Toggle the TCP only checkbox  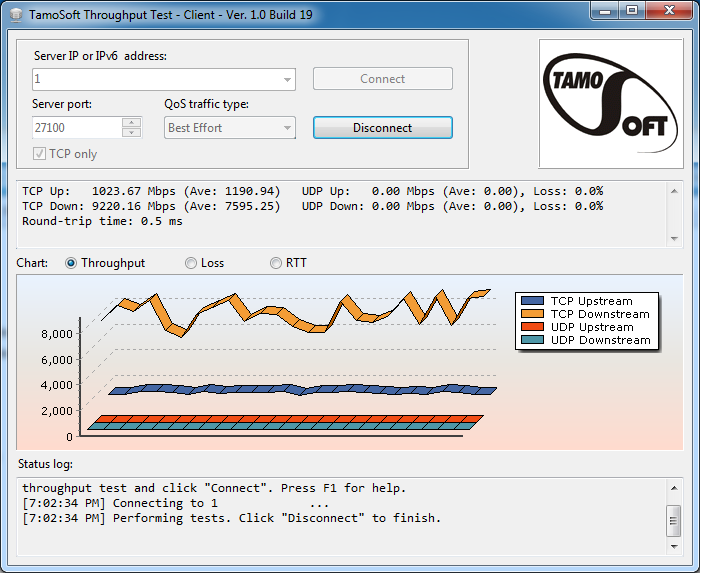[39, 154]
